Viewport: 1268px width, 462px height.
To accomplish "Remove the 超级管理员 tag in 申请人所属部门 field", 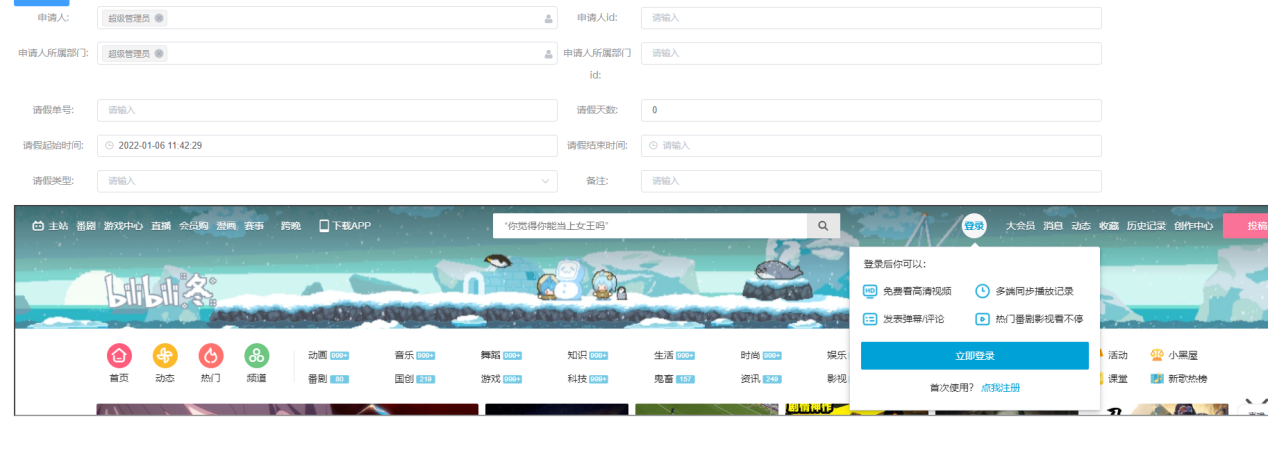I will click(x=159, y=53).
